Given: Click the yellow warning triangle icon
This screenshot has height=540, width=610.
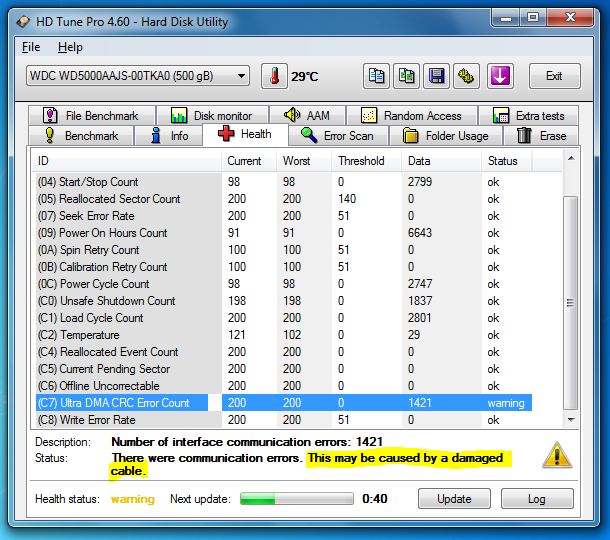Looking at the screenshot, I should (x=557, y=455).
